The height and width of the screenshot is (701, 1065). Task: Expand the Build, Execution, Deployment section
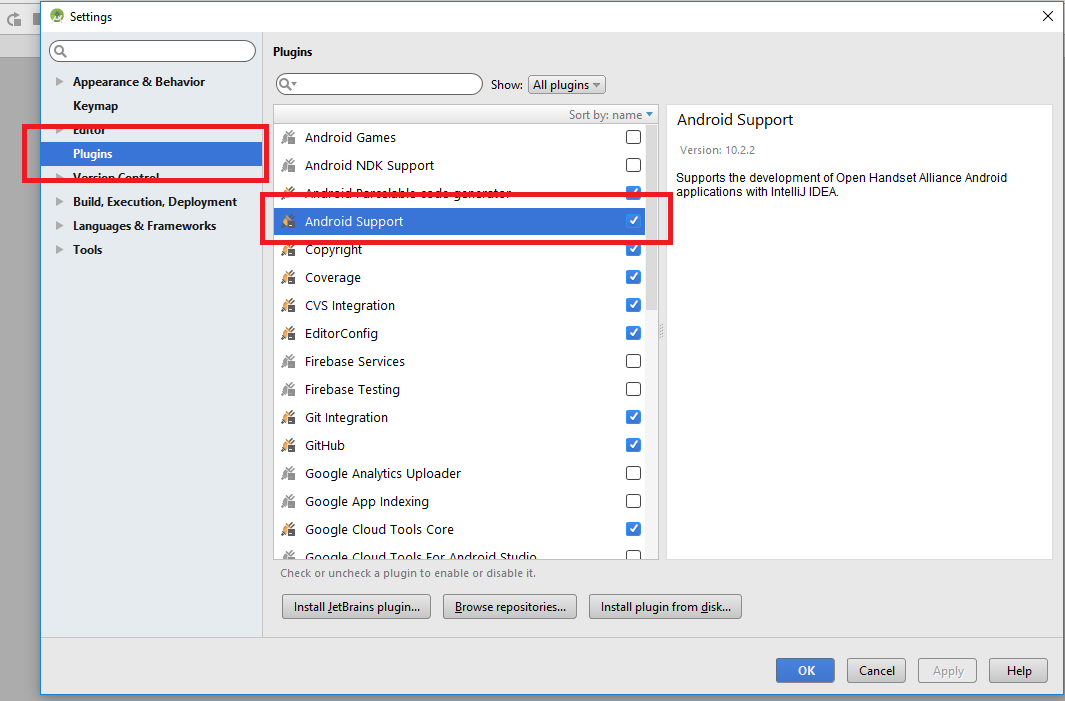pyautogui.click(x=60, y=202)
